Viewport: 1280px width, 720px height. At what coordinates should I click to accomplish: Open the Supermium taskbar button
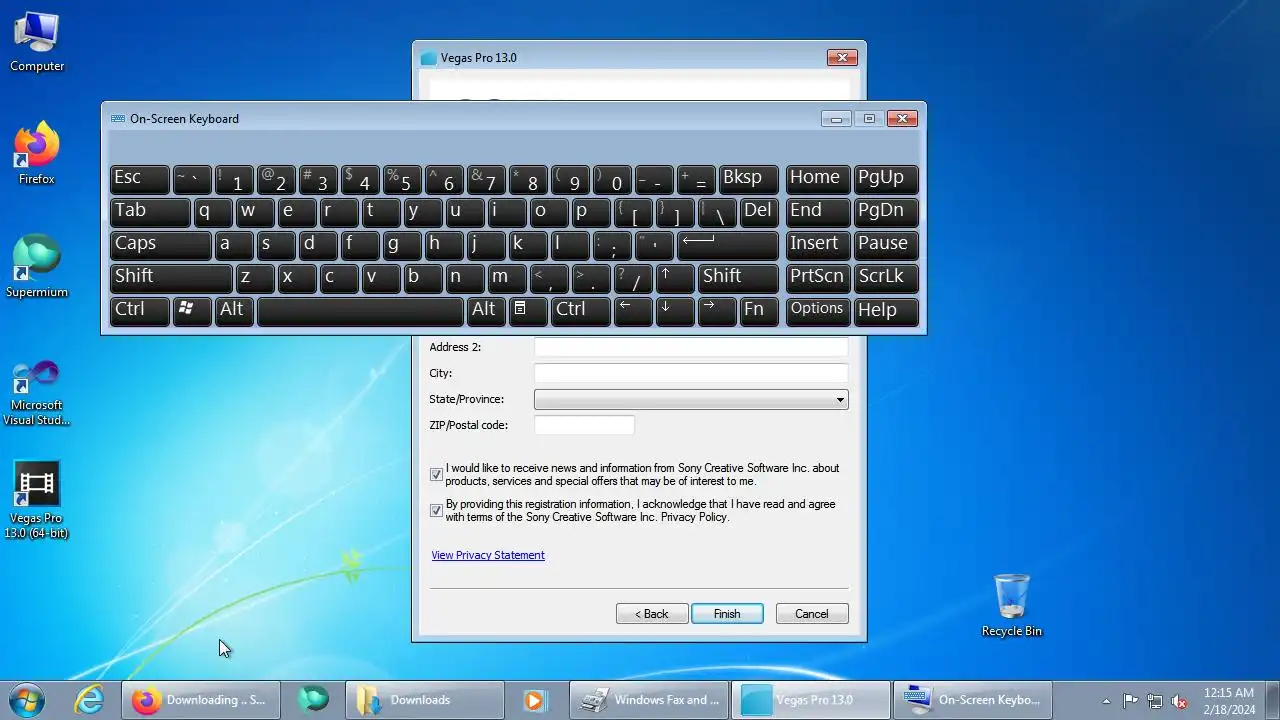pyautogui.click(x=313, y=700)
